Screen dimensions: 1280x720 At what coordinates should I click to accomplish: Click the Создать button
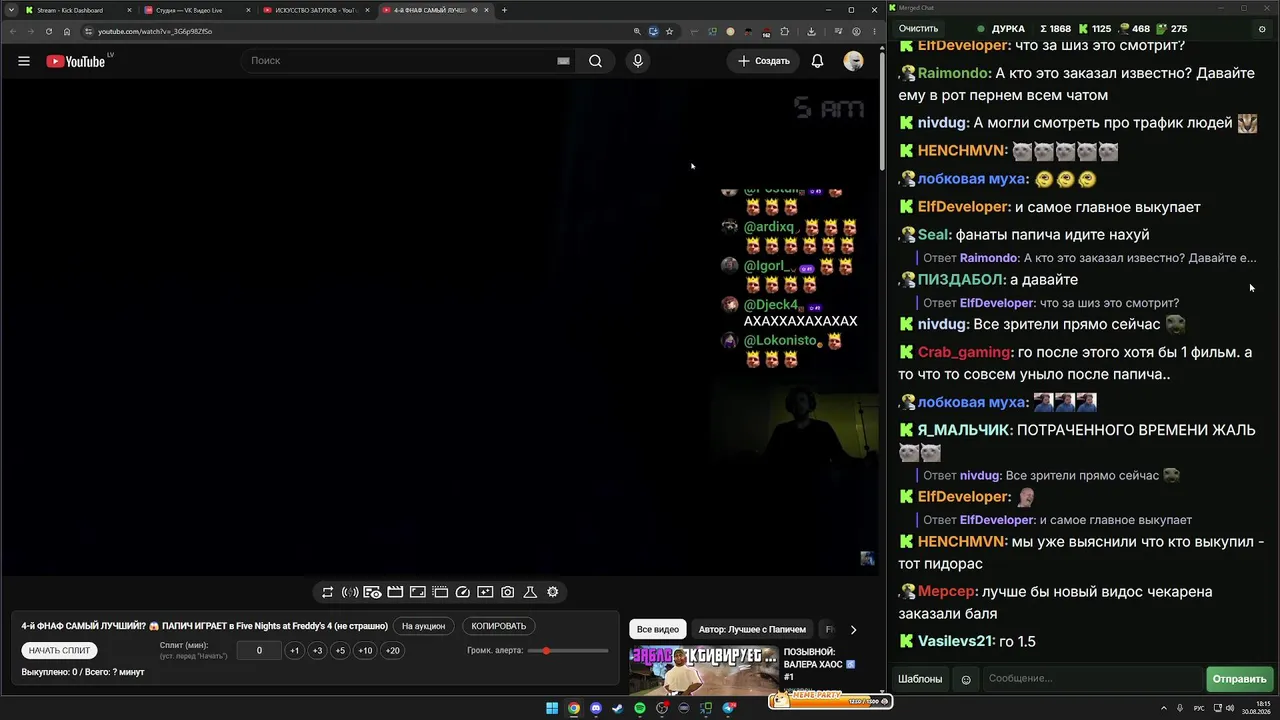tap(763, 61)
